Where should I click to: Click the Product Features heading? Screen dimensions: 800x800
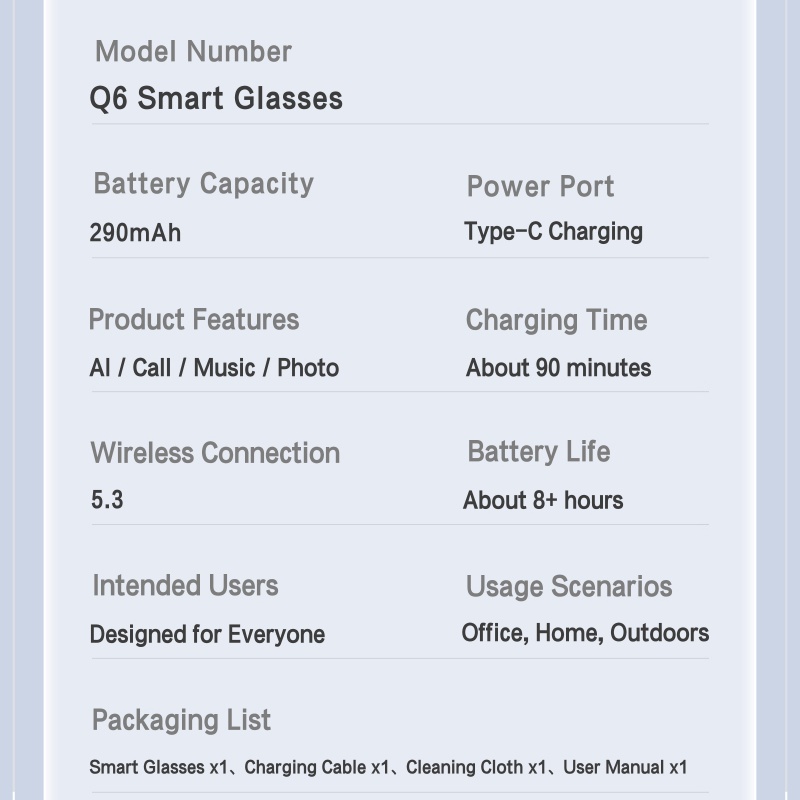pyautogui.click(x=194, y=320)
